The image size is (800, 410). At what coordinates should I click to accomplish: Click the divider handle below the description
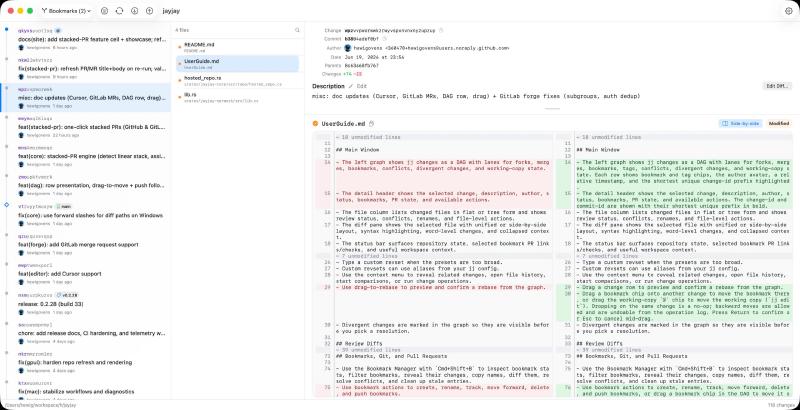[x=553, y=109]
